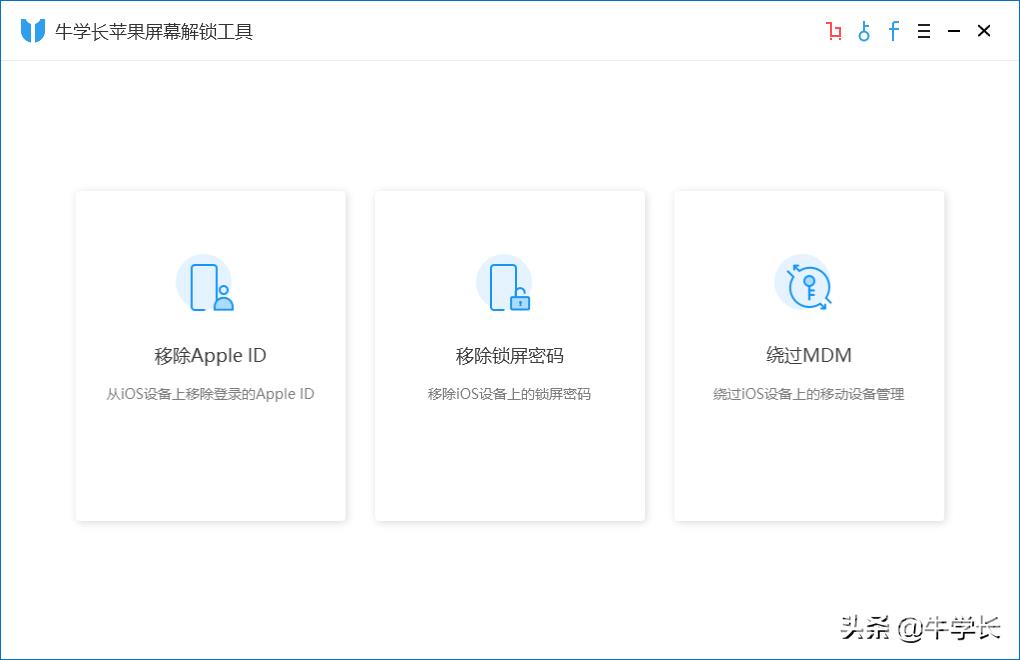
Task: Click empty lower area of lock screen card
Action: coord(509,465)
